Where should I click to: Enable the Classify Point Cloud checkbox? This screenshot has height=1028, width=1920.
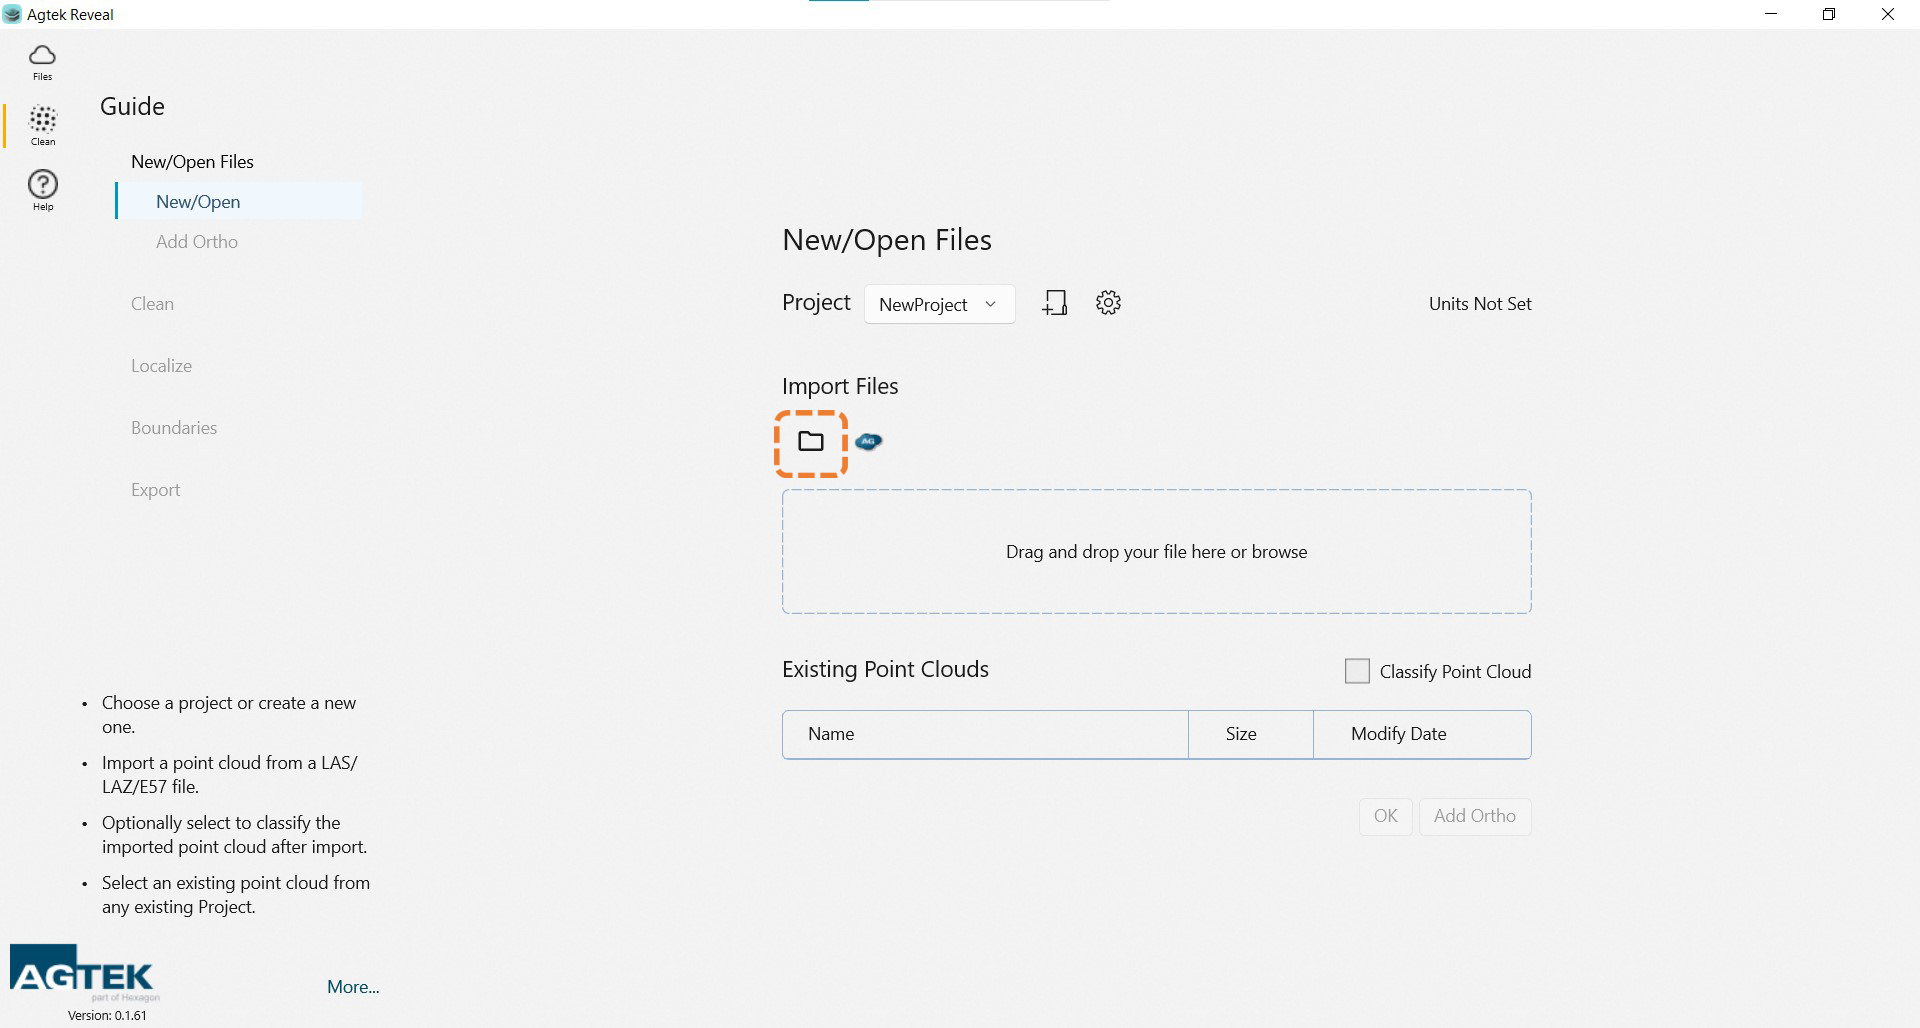pos(1357,671)
